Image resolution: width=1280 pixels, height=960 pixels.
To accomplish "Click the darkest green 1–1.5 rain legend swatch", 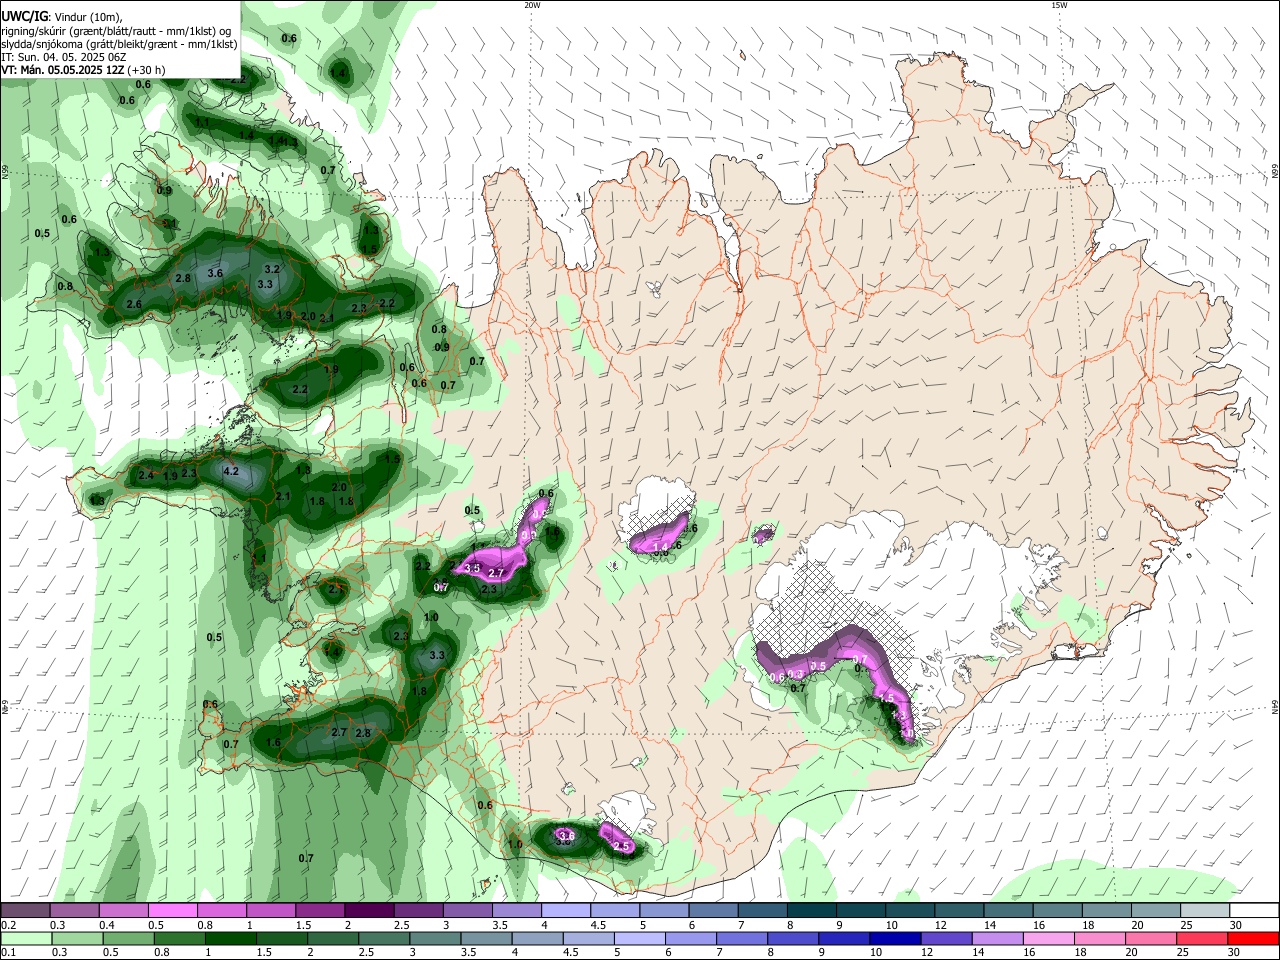I will tap(230, 938).
